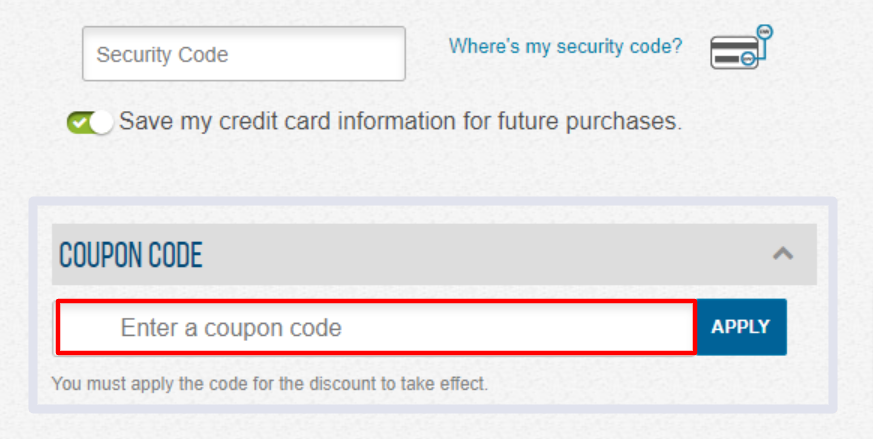The height and width of the screenshot is (439, 873).
Task: Click the up arrow in the Coupon Code header
Action: [783, 254]
